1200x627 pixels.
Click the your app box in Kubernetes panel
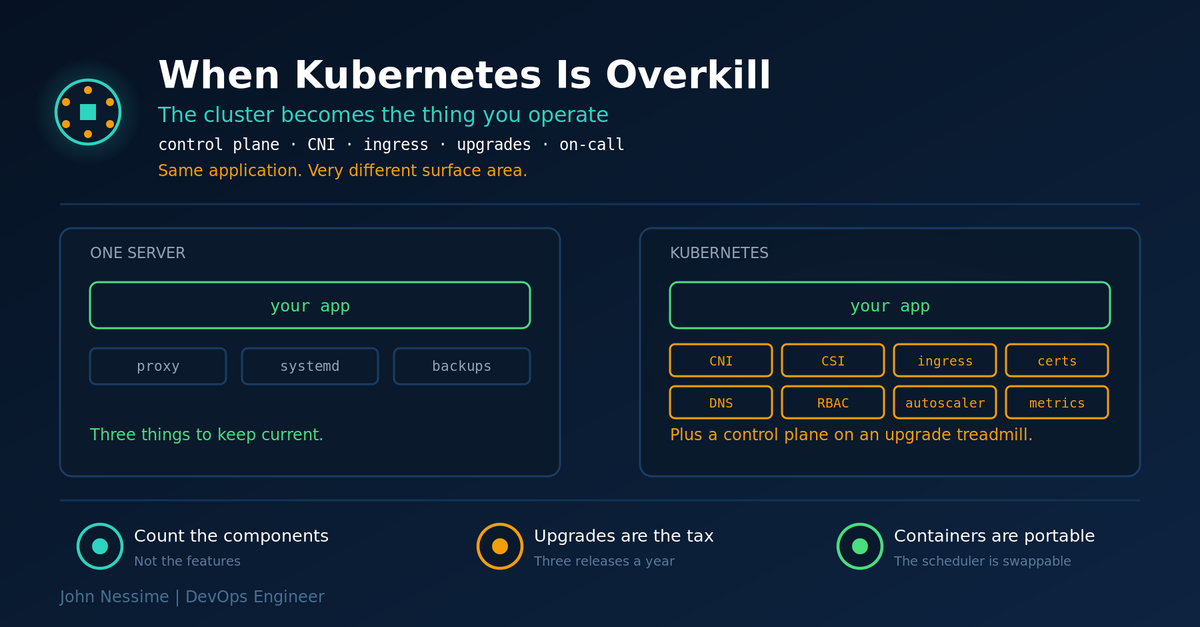pyautogui.click(x=890, y=305)
